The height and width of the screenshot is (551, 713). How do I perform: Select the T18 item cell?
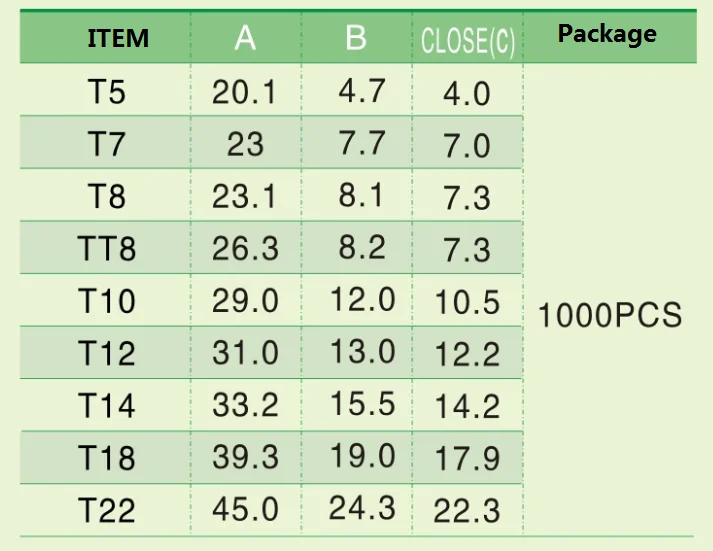click(x=106, y=458)
